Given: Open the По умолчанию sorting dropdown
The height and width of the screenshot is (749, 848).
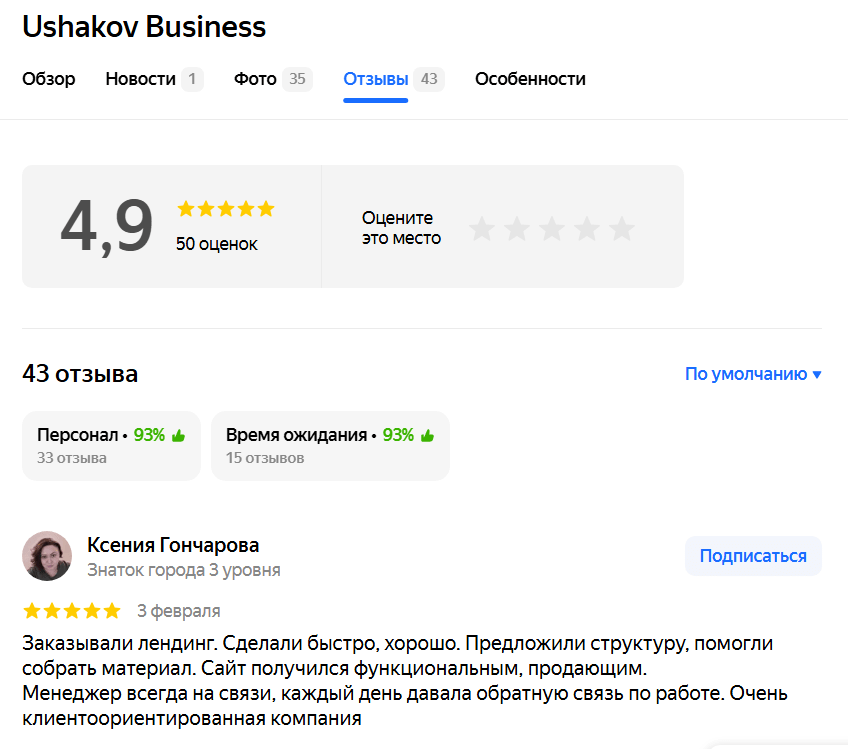Looking at the screenshot, I should [746, 374].
